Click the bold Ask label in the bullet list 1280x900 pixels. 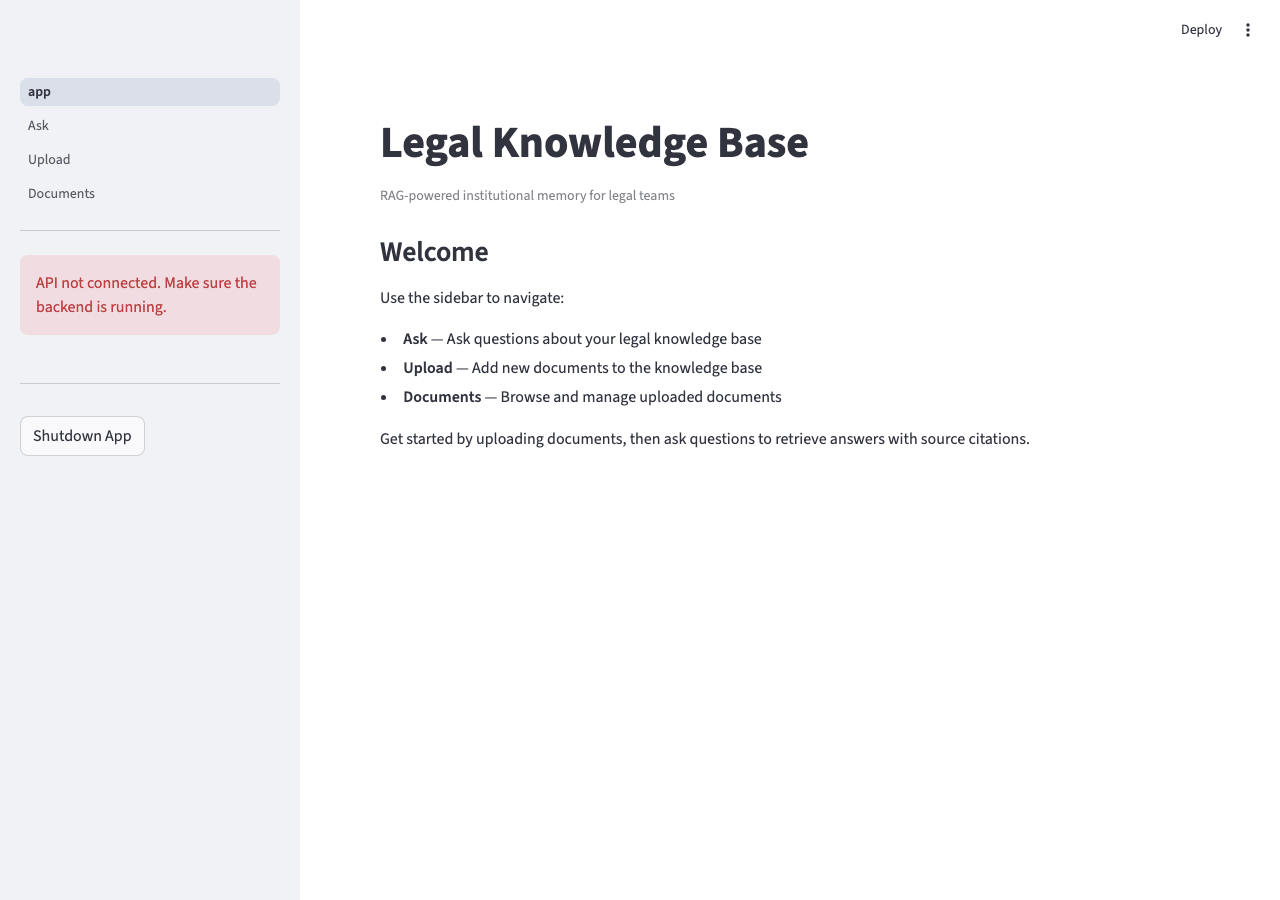tap(415, 339)
